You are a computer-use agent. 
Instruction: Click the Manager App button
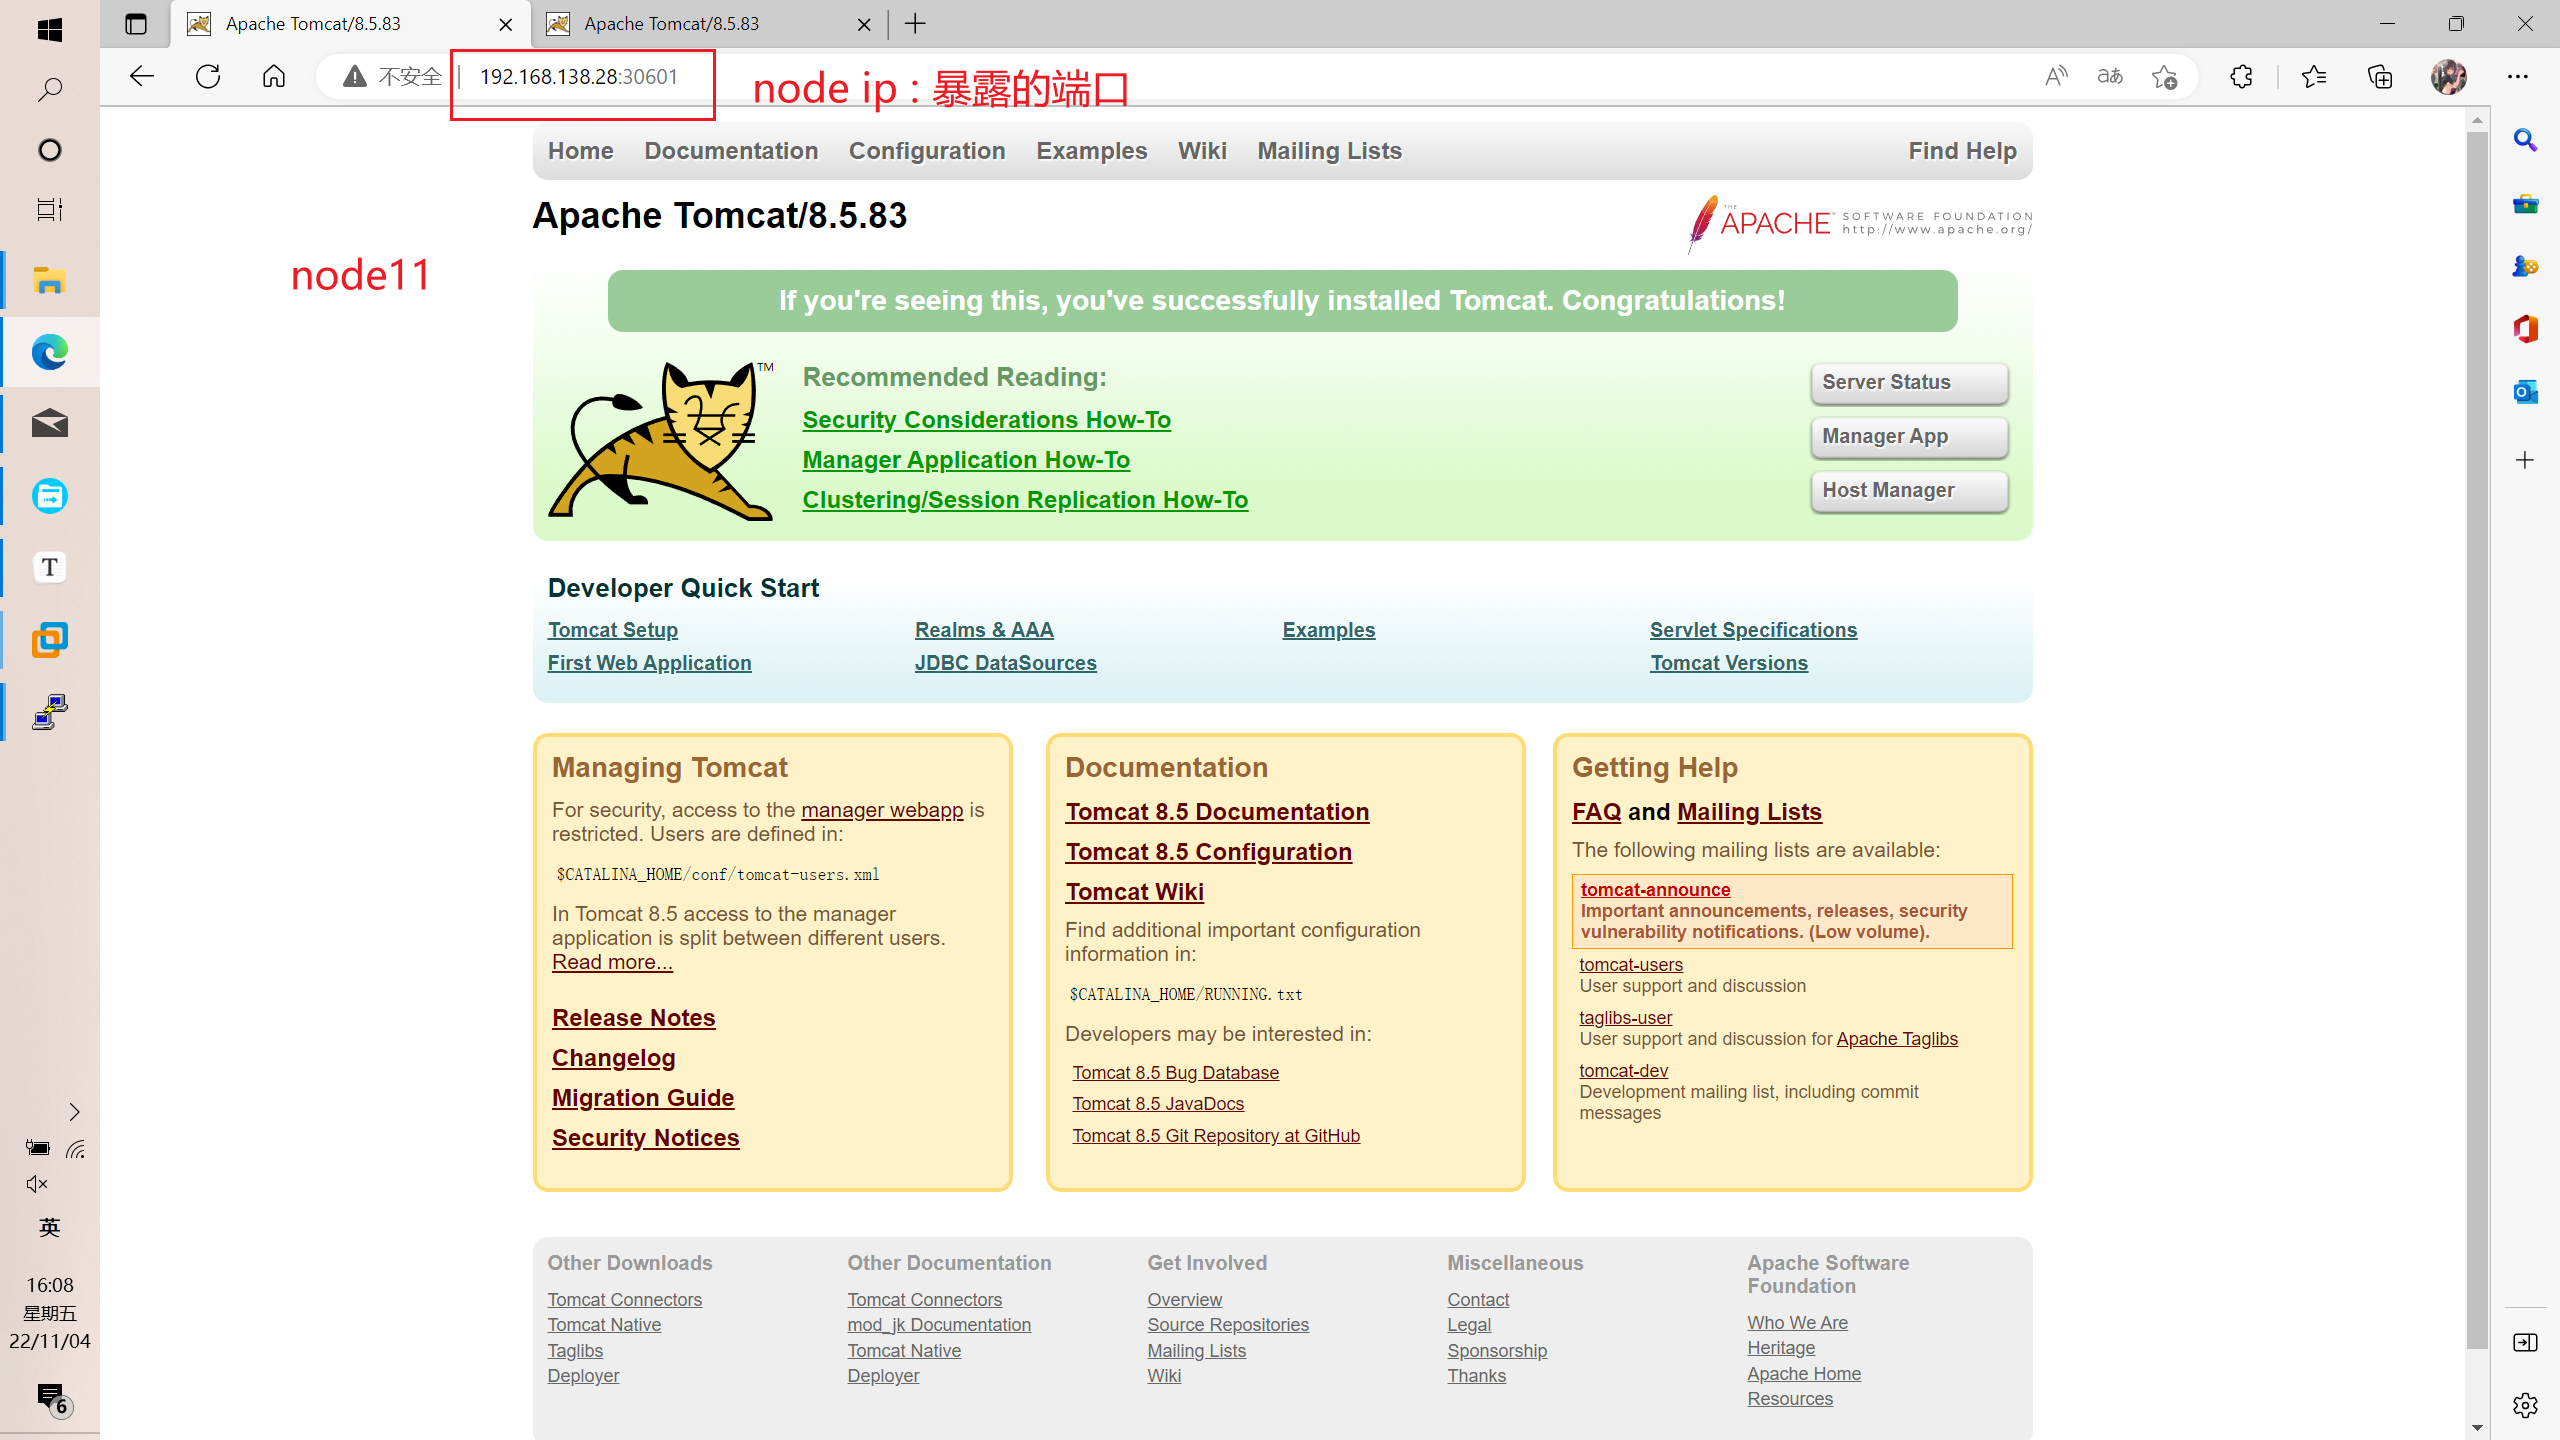tap(1908, 437)
